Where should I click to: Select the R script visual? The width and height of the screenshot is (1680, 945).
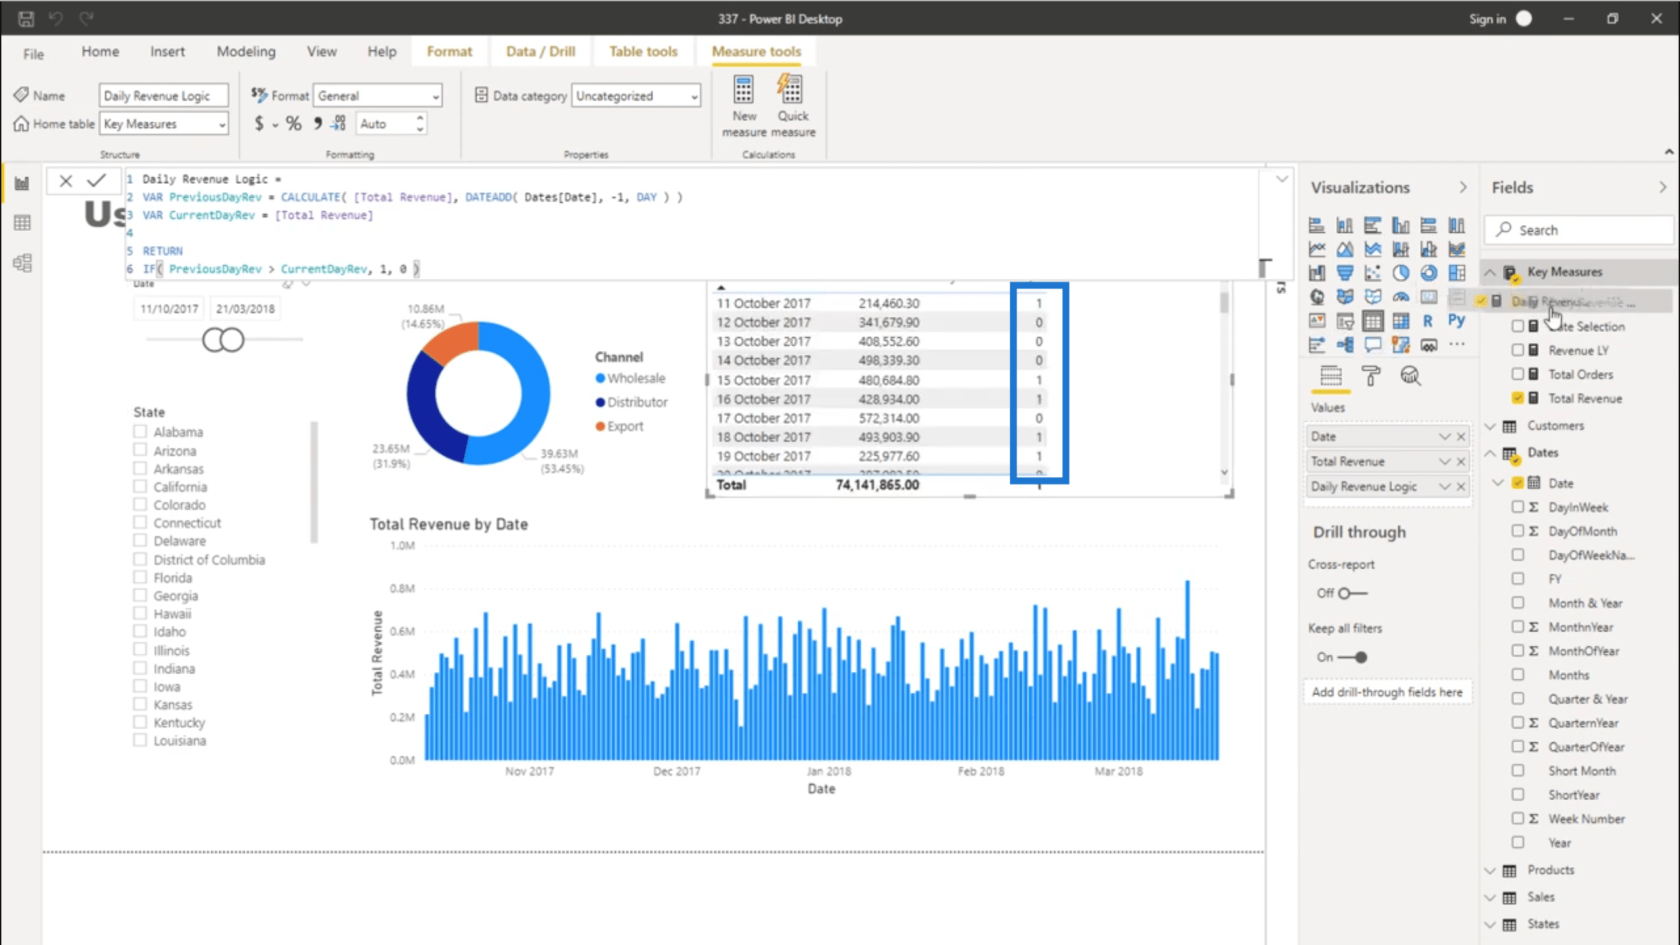pos(1429,321)
